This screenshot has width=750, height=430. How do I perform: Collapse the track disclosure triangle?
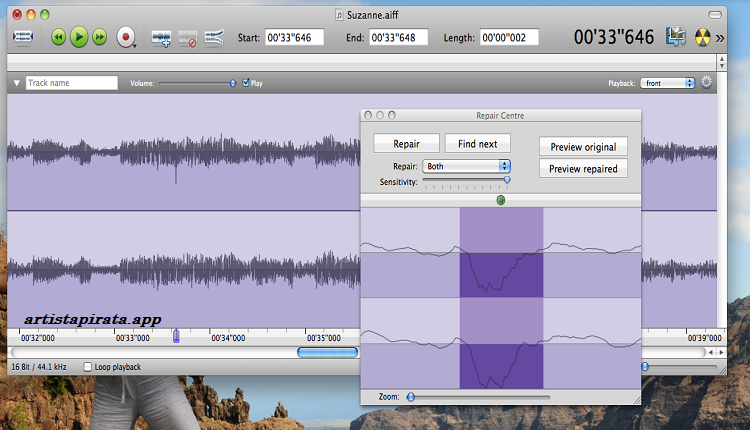tap(17, 83)
